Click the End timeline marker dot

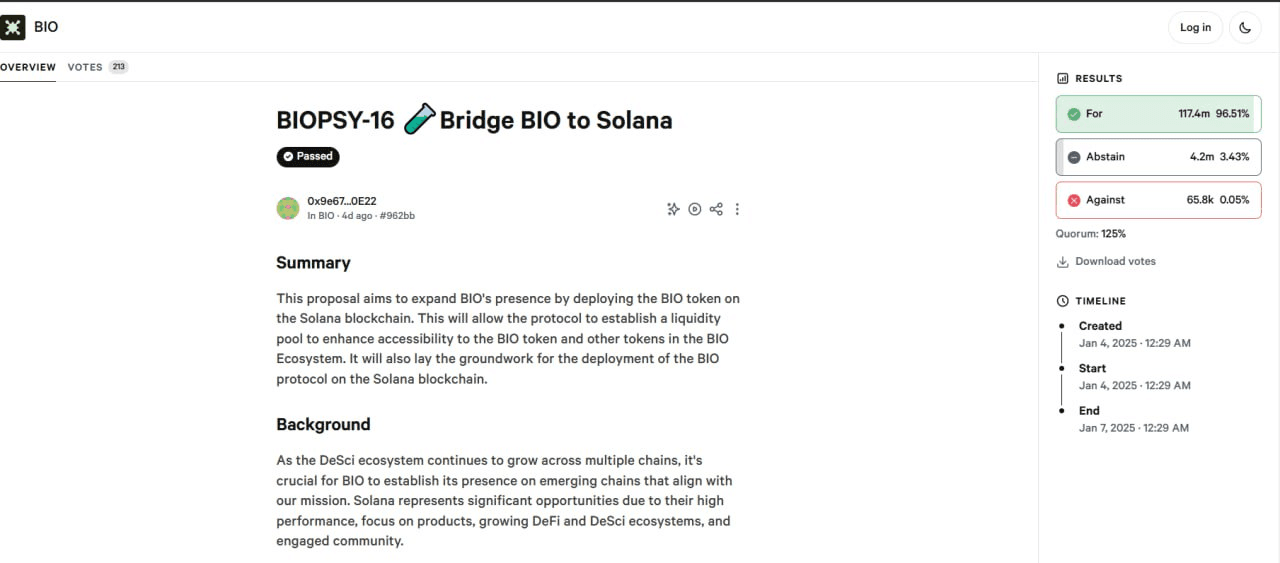1061,411
